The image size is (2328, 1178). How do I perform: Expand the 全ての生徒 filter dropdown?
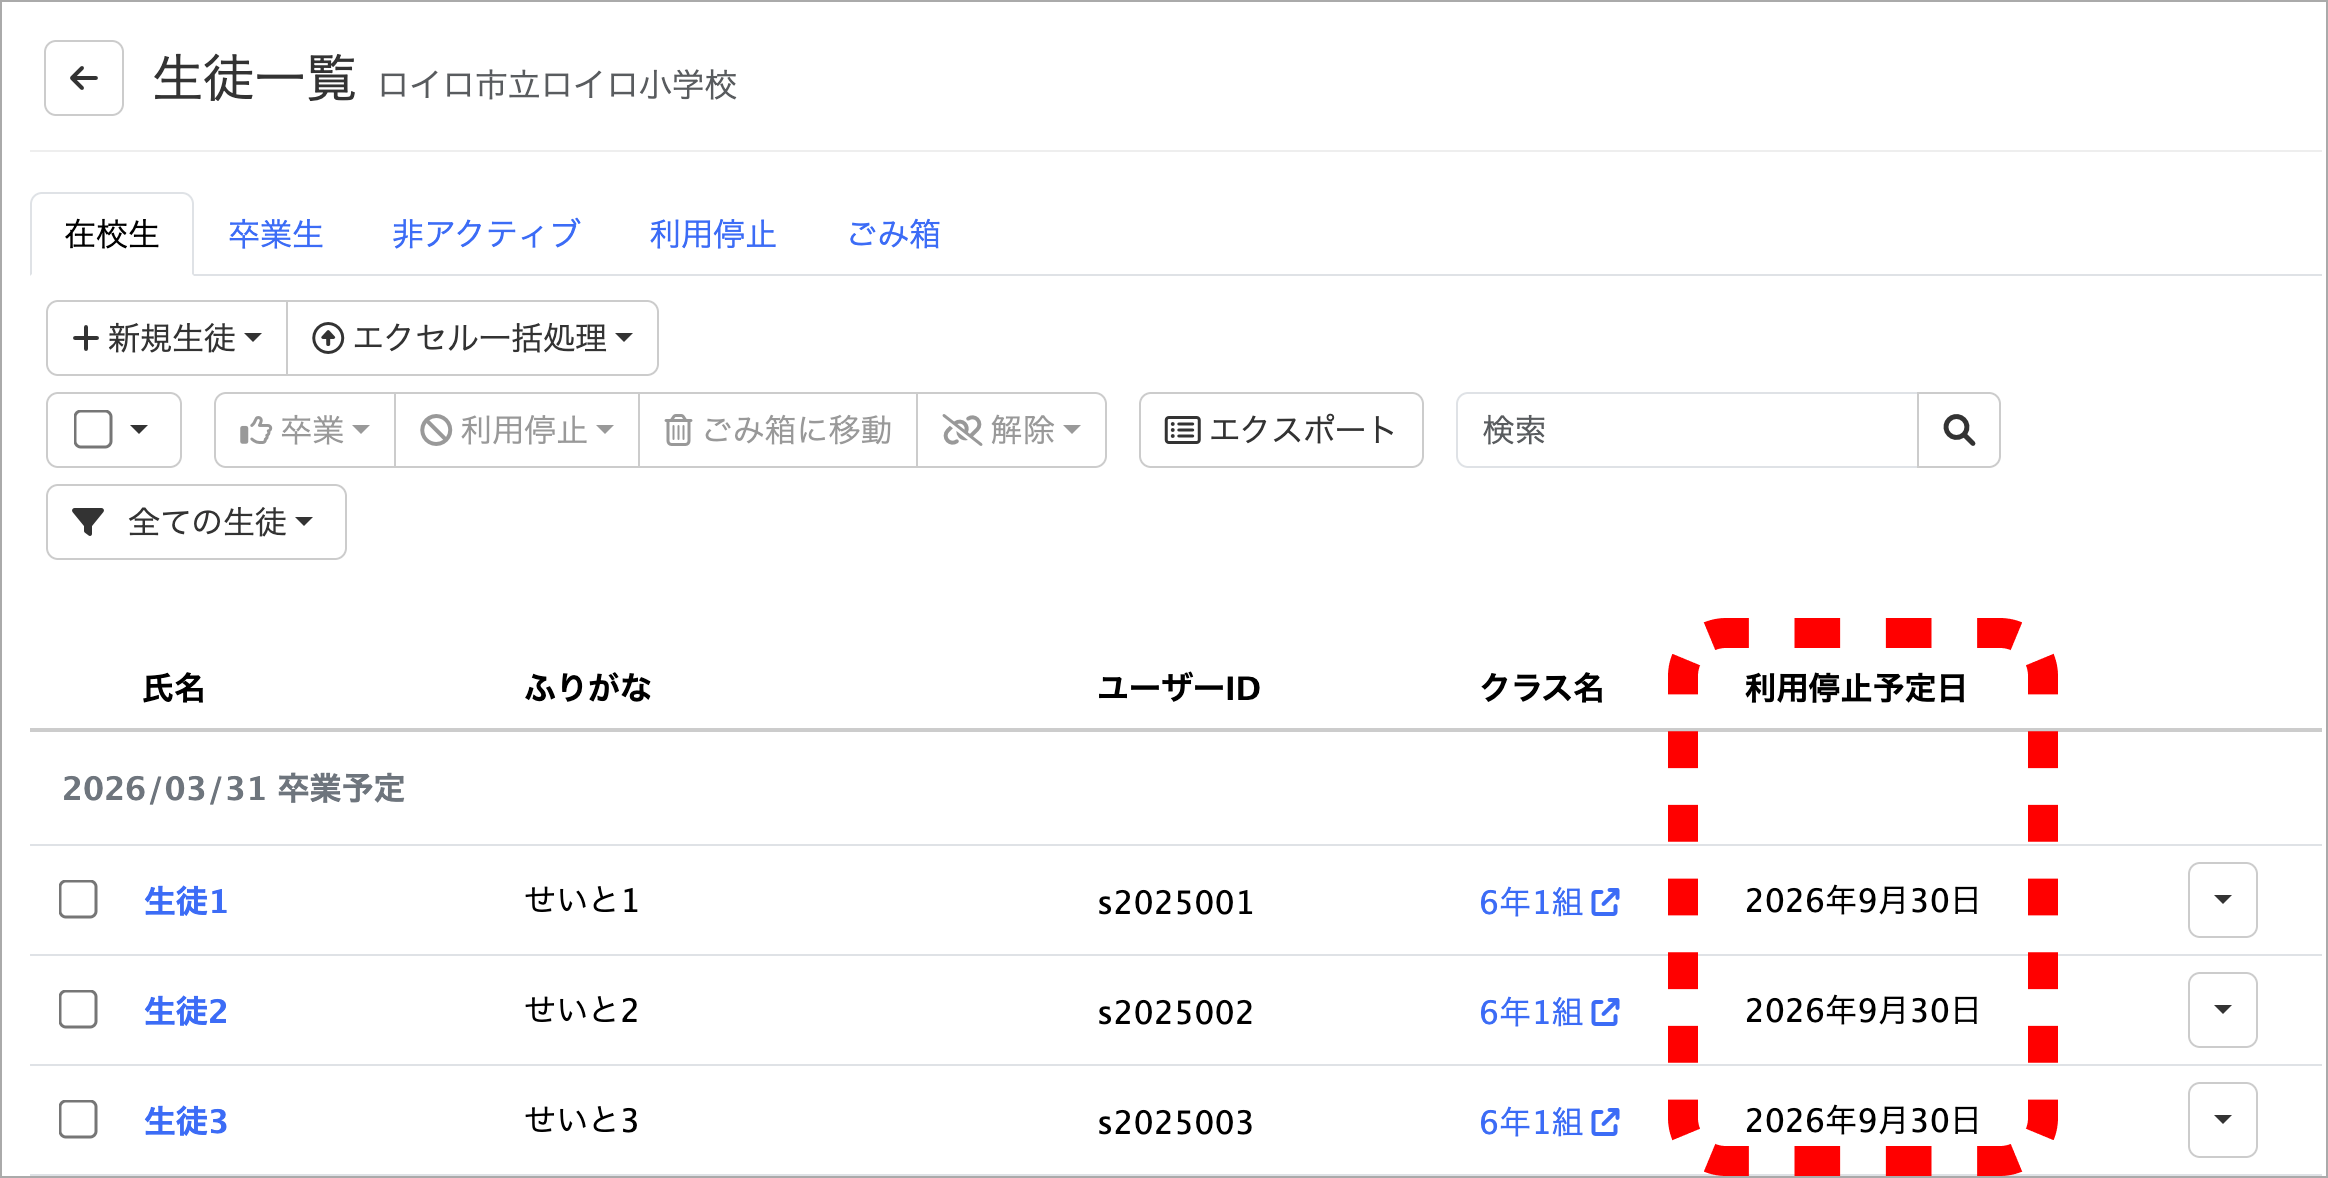(x=196, y=522)
